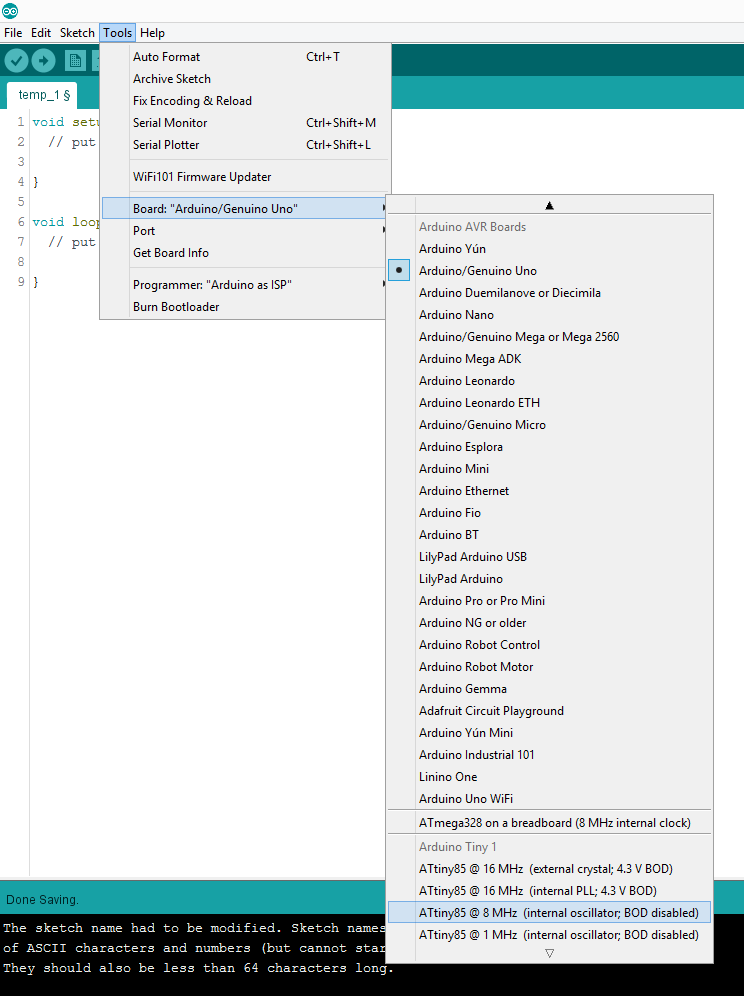
Task: Open the Serial Monitor
Action: [x=170, y=122]
